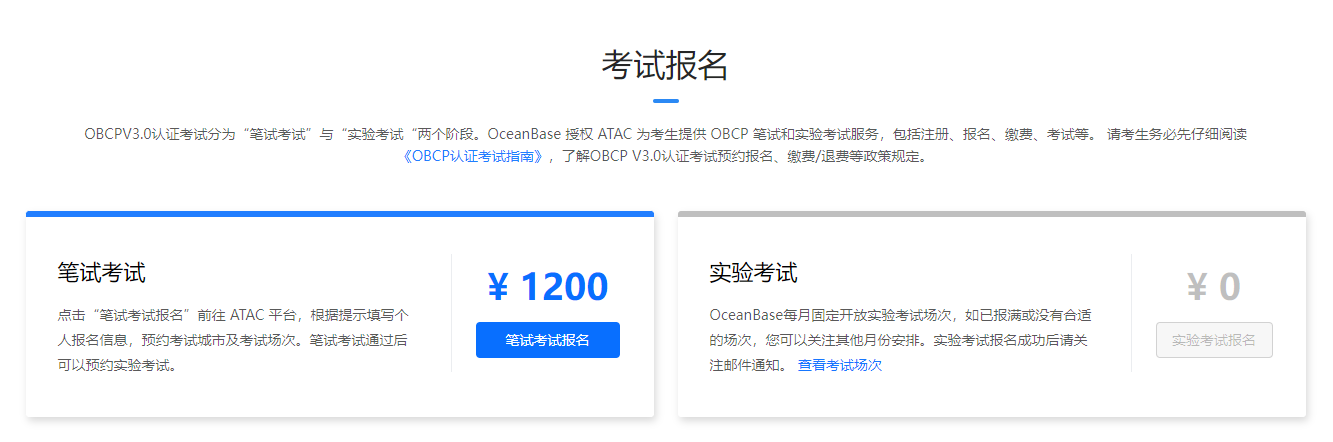Viewport: 1333px width, 442px height.
Task: Select the 实验考试 card title
Action: click(x=753, y=272)
